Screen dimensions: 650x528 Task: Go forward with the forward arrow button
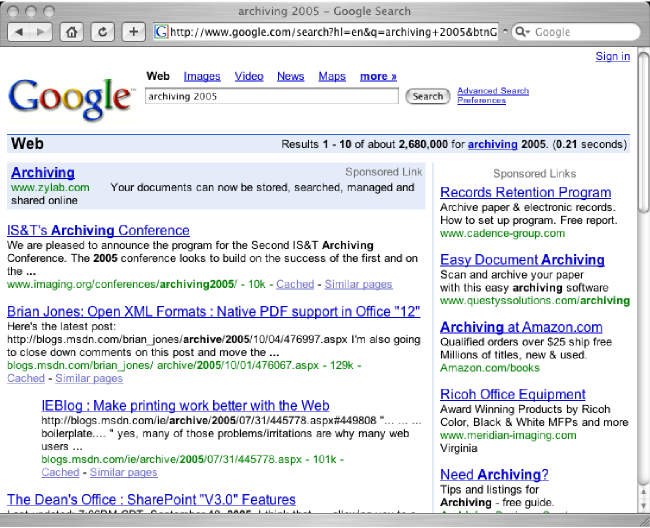41,32
